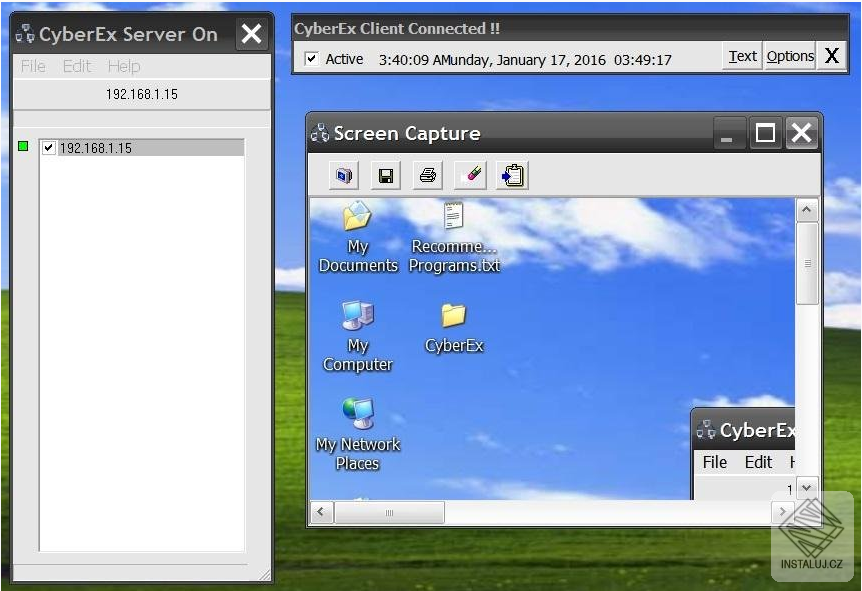The height and width of the screenshot is (591, 862).
Task: Click vertical scrollbar down arrow
Action: coord(806,488)
